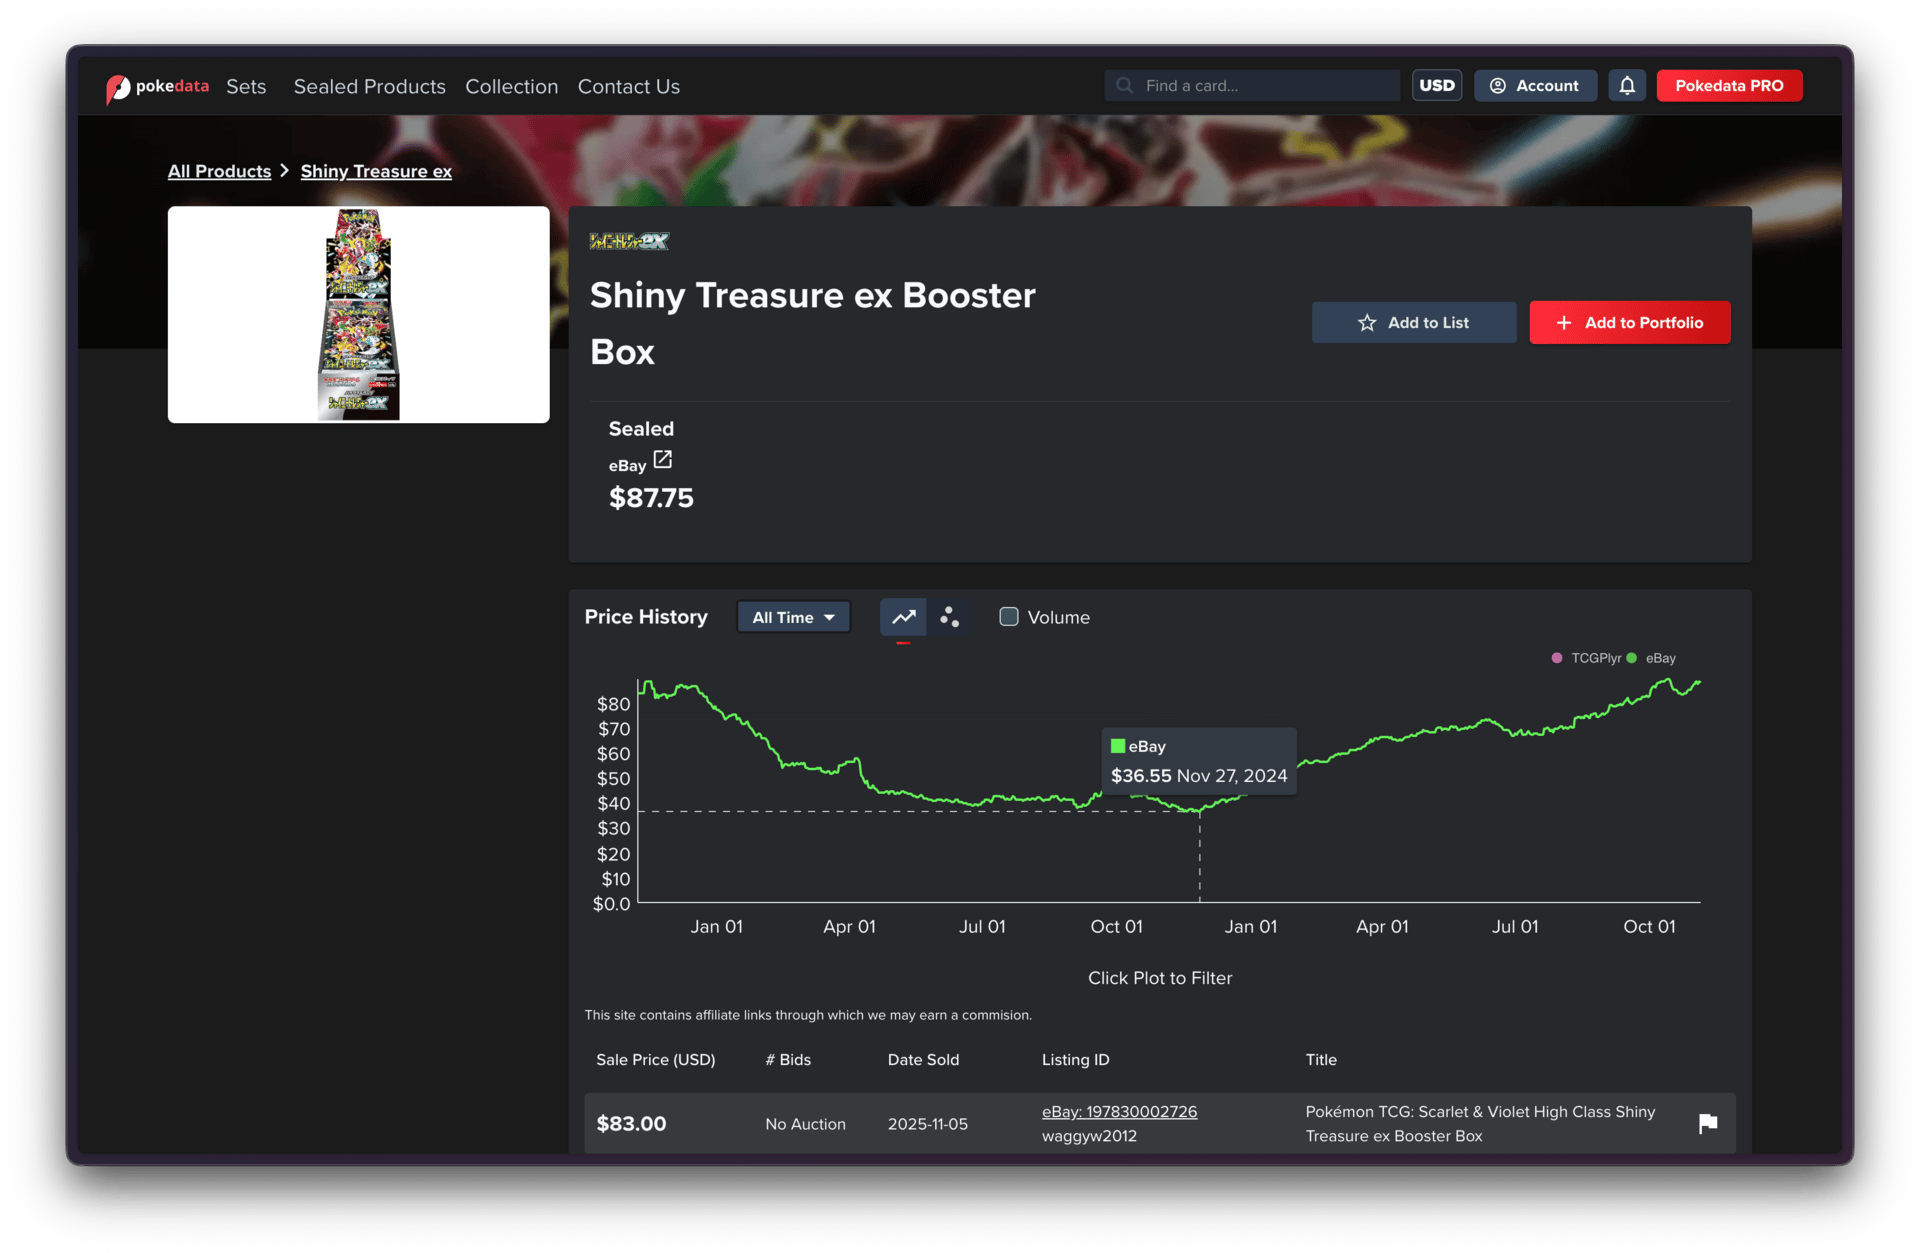The height and width of the screenshot is (1253, 1920).
Task: Enable the Volume checkbox
Action: (x=1009, y=617)
